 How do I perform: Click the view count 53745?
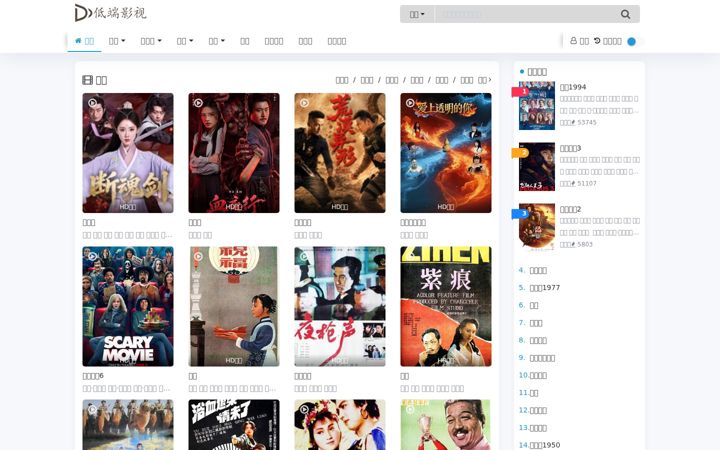[587, 122]
